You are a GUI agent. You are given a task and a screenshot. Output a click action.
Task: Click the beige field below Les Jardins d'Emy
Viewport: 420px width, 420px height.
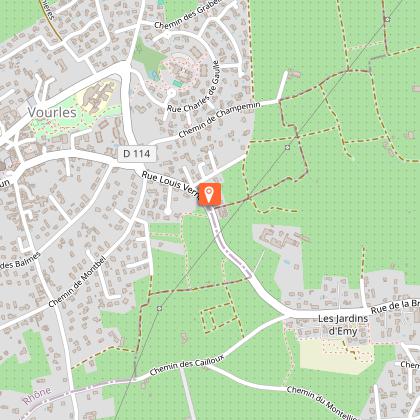(335, 356)
